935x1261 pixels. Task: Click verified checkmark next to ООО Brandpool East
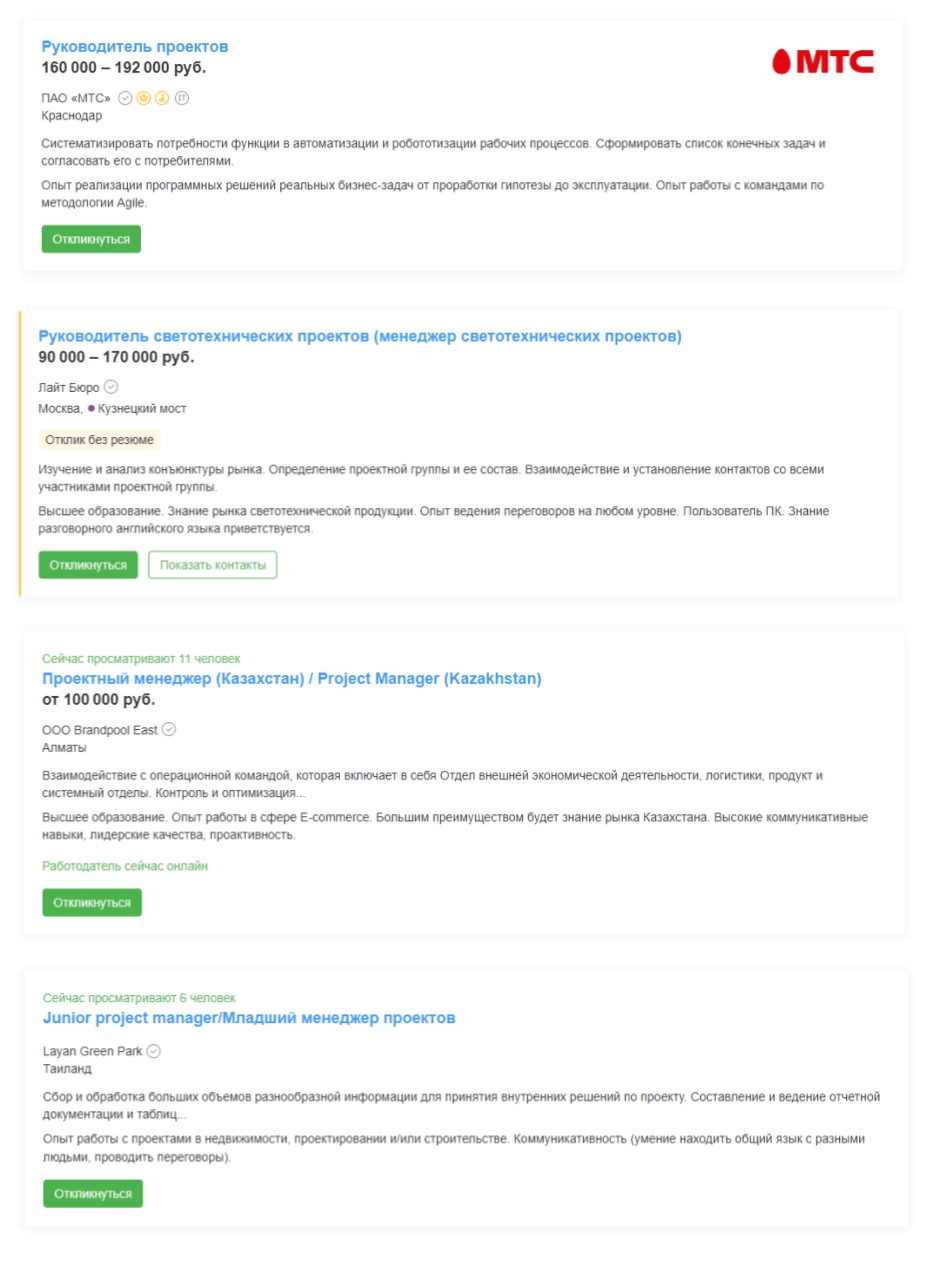[x=169, y=729]
